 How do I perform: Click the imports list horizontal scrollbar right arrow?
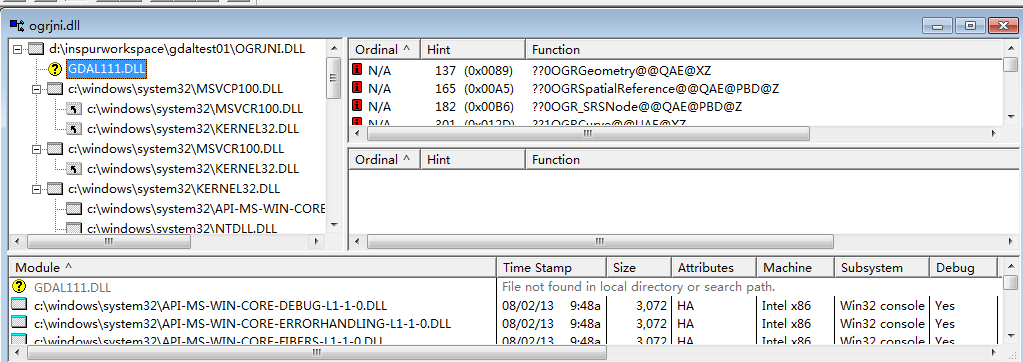point(994,133)
